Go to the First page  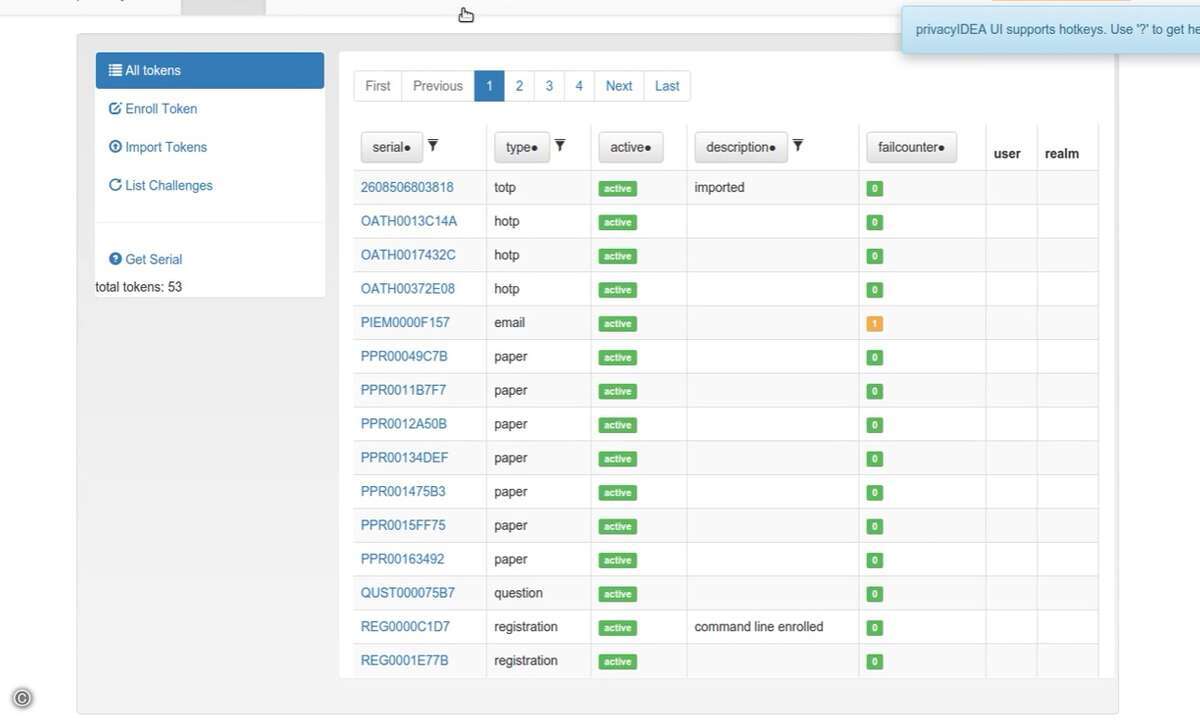(378, 86)
